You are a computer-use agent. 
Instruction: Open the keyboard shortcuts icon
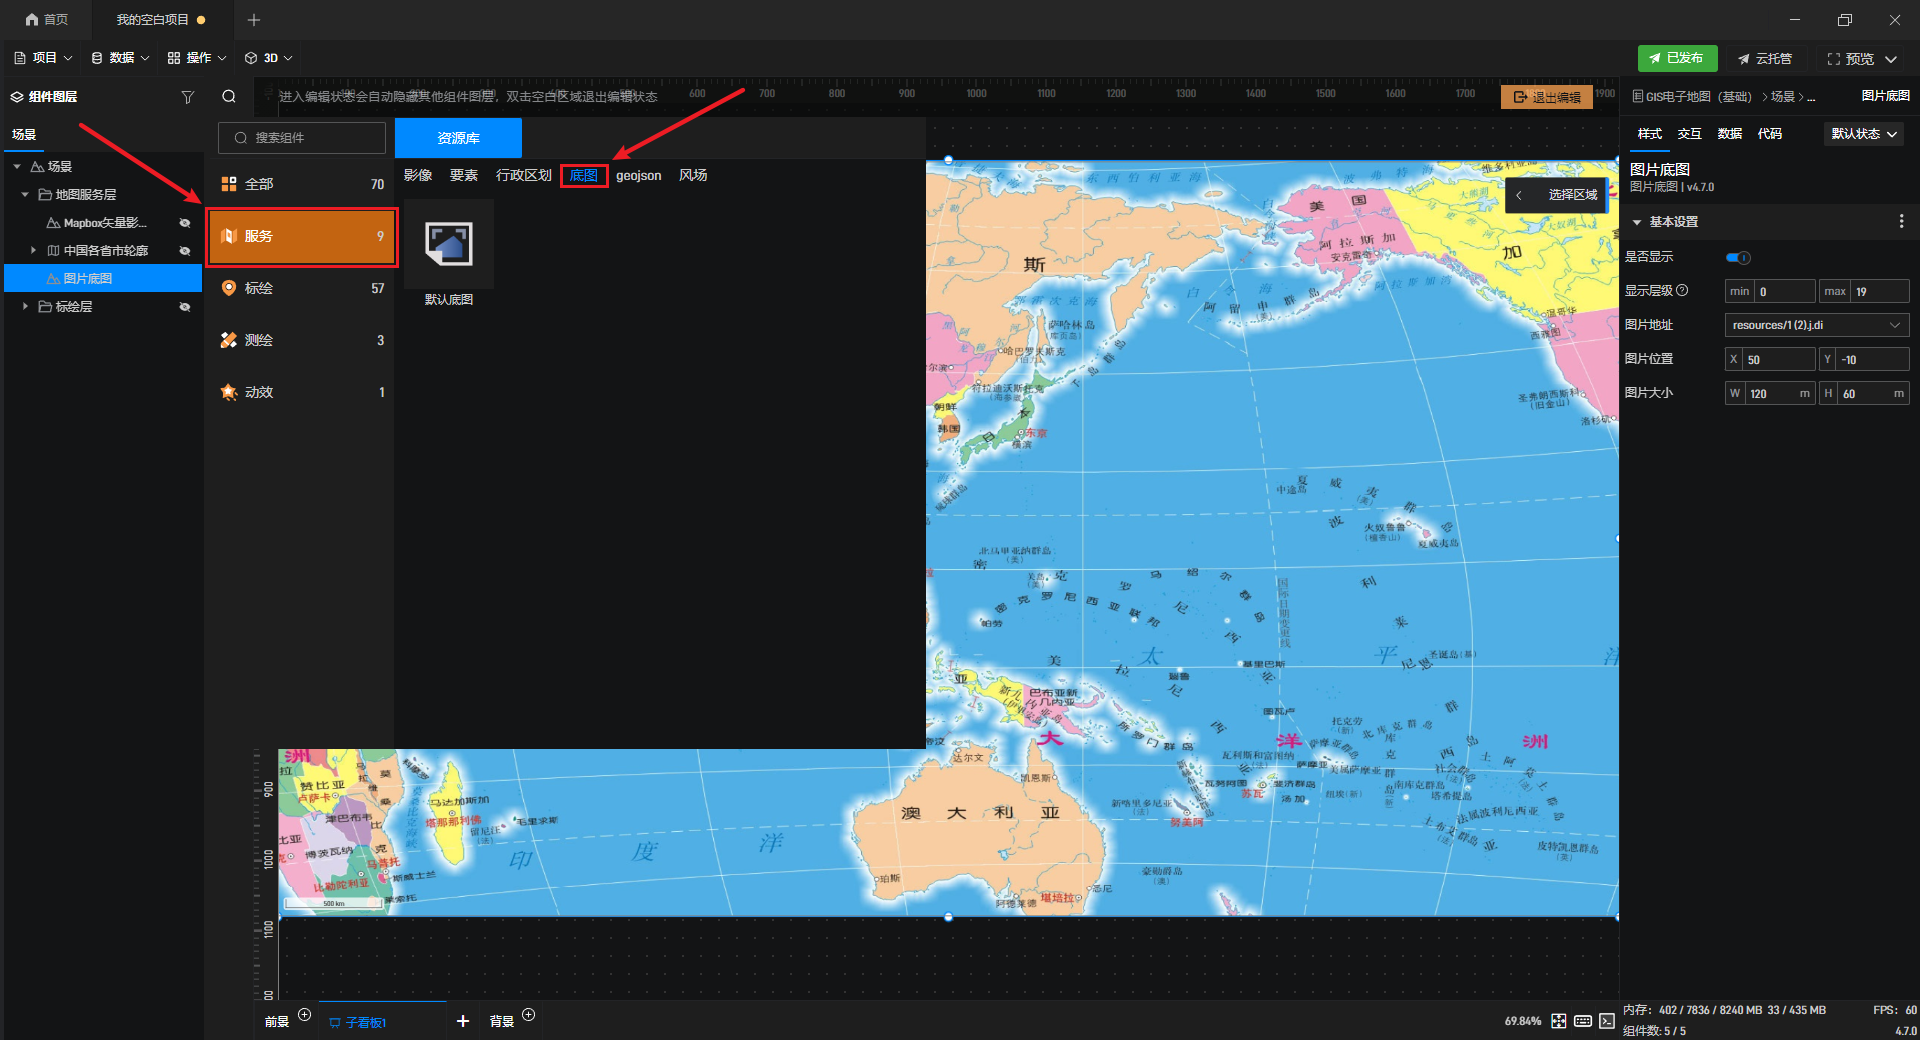[x=1583, y=1021]
